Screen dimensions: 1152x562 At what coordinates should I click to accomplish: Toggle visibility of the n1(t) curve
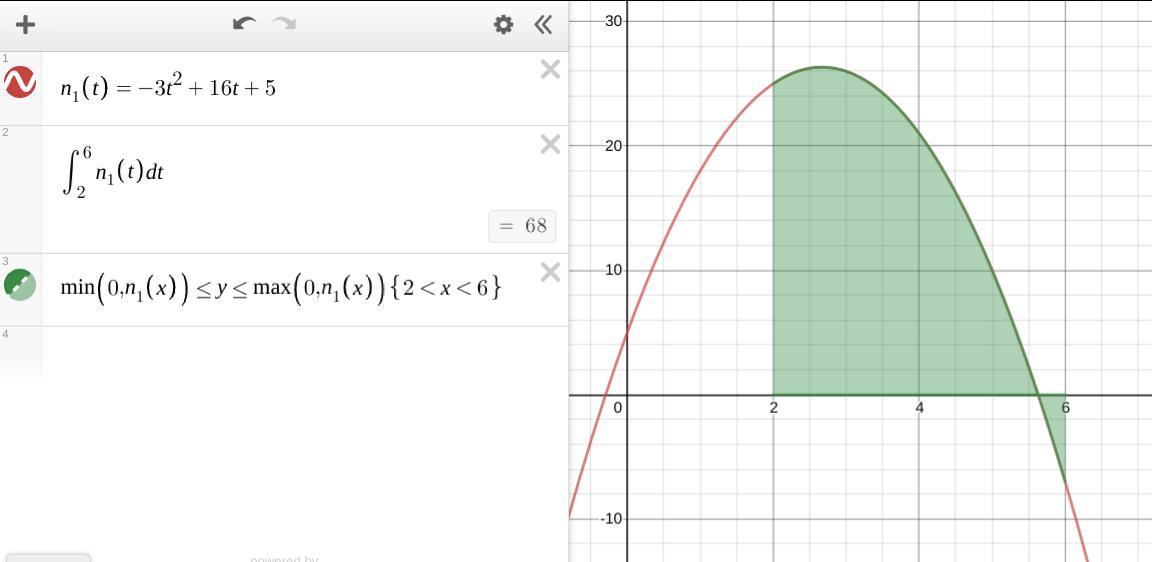pos(20,82)
